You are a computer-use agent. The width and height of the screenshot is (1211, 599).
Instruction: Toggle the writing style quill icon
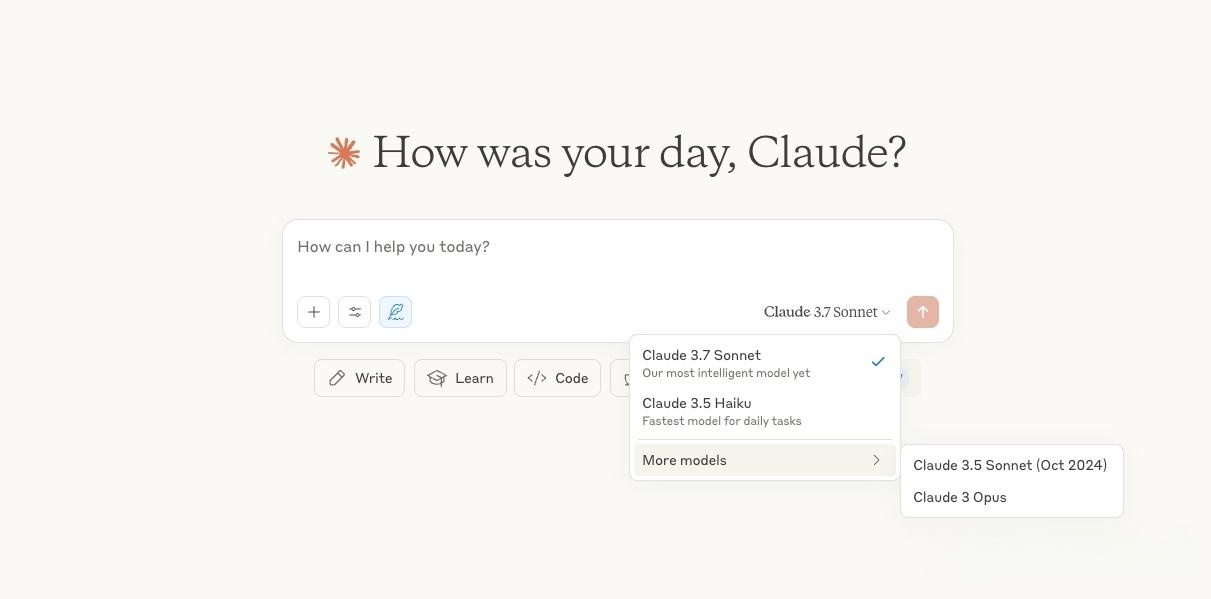tap(395, 312)
